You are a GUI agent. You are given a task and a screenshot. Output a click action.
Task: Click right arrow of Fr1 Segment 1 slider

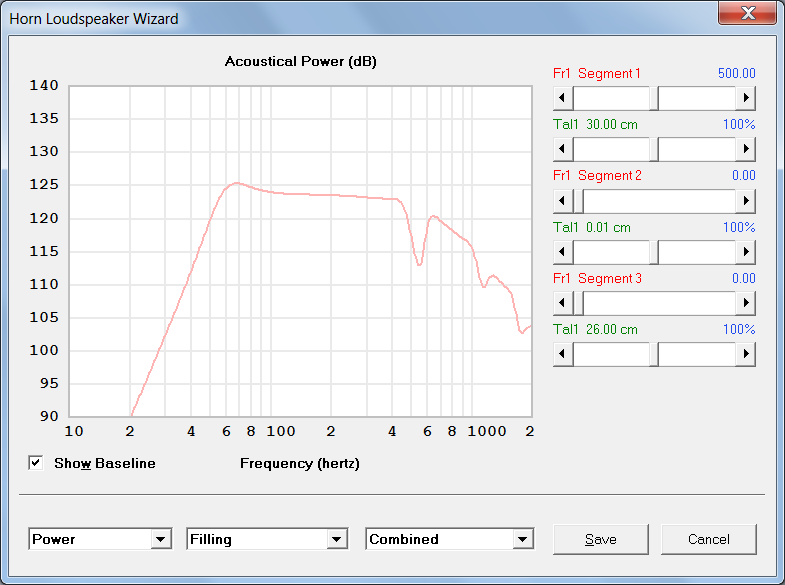745,98
